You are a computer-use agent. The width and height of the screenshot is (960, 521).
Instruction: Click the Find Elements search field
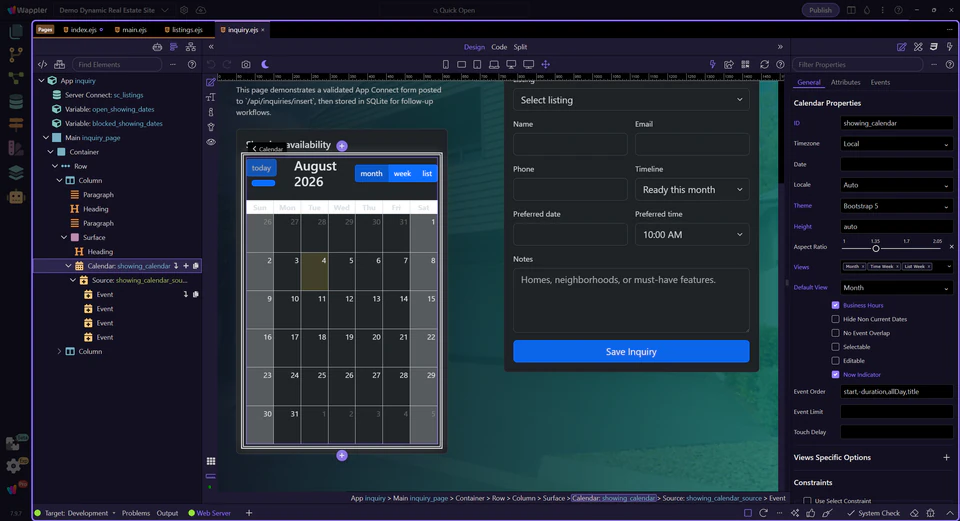(116, 64)
